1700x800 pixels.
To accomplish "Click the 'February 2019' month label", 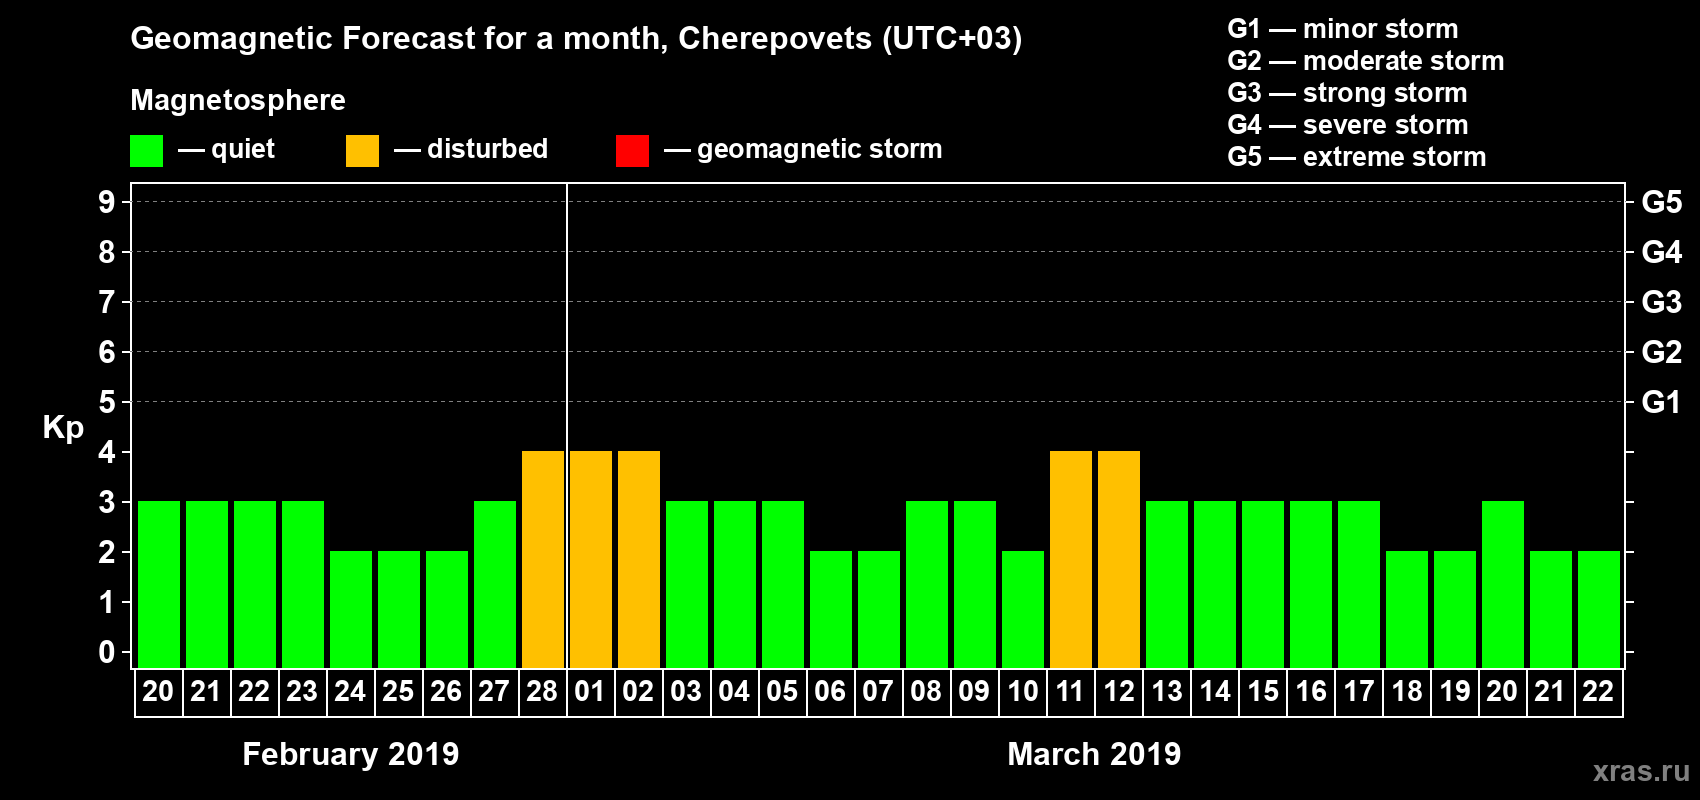I will 351,754.
